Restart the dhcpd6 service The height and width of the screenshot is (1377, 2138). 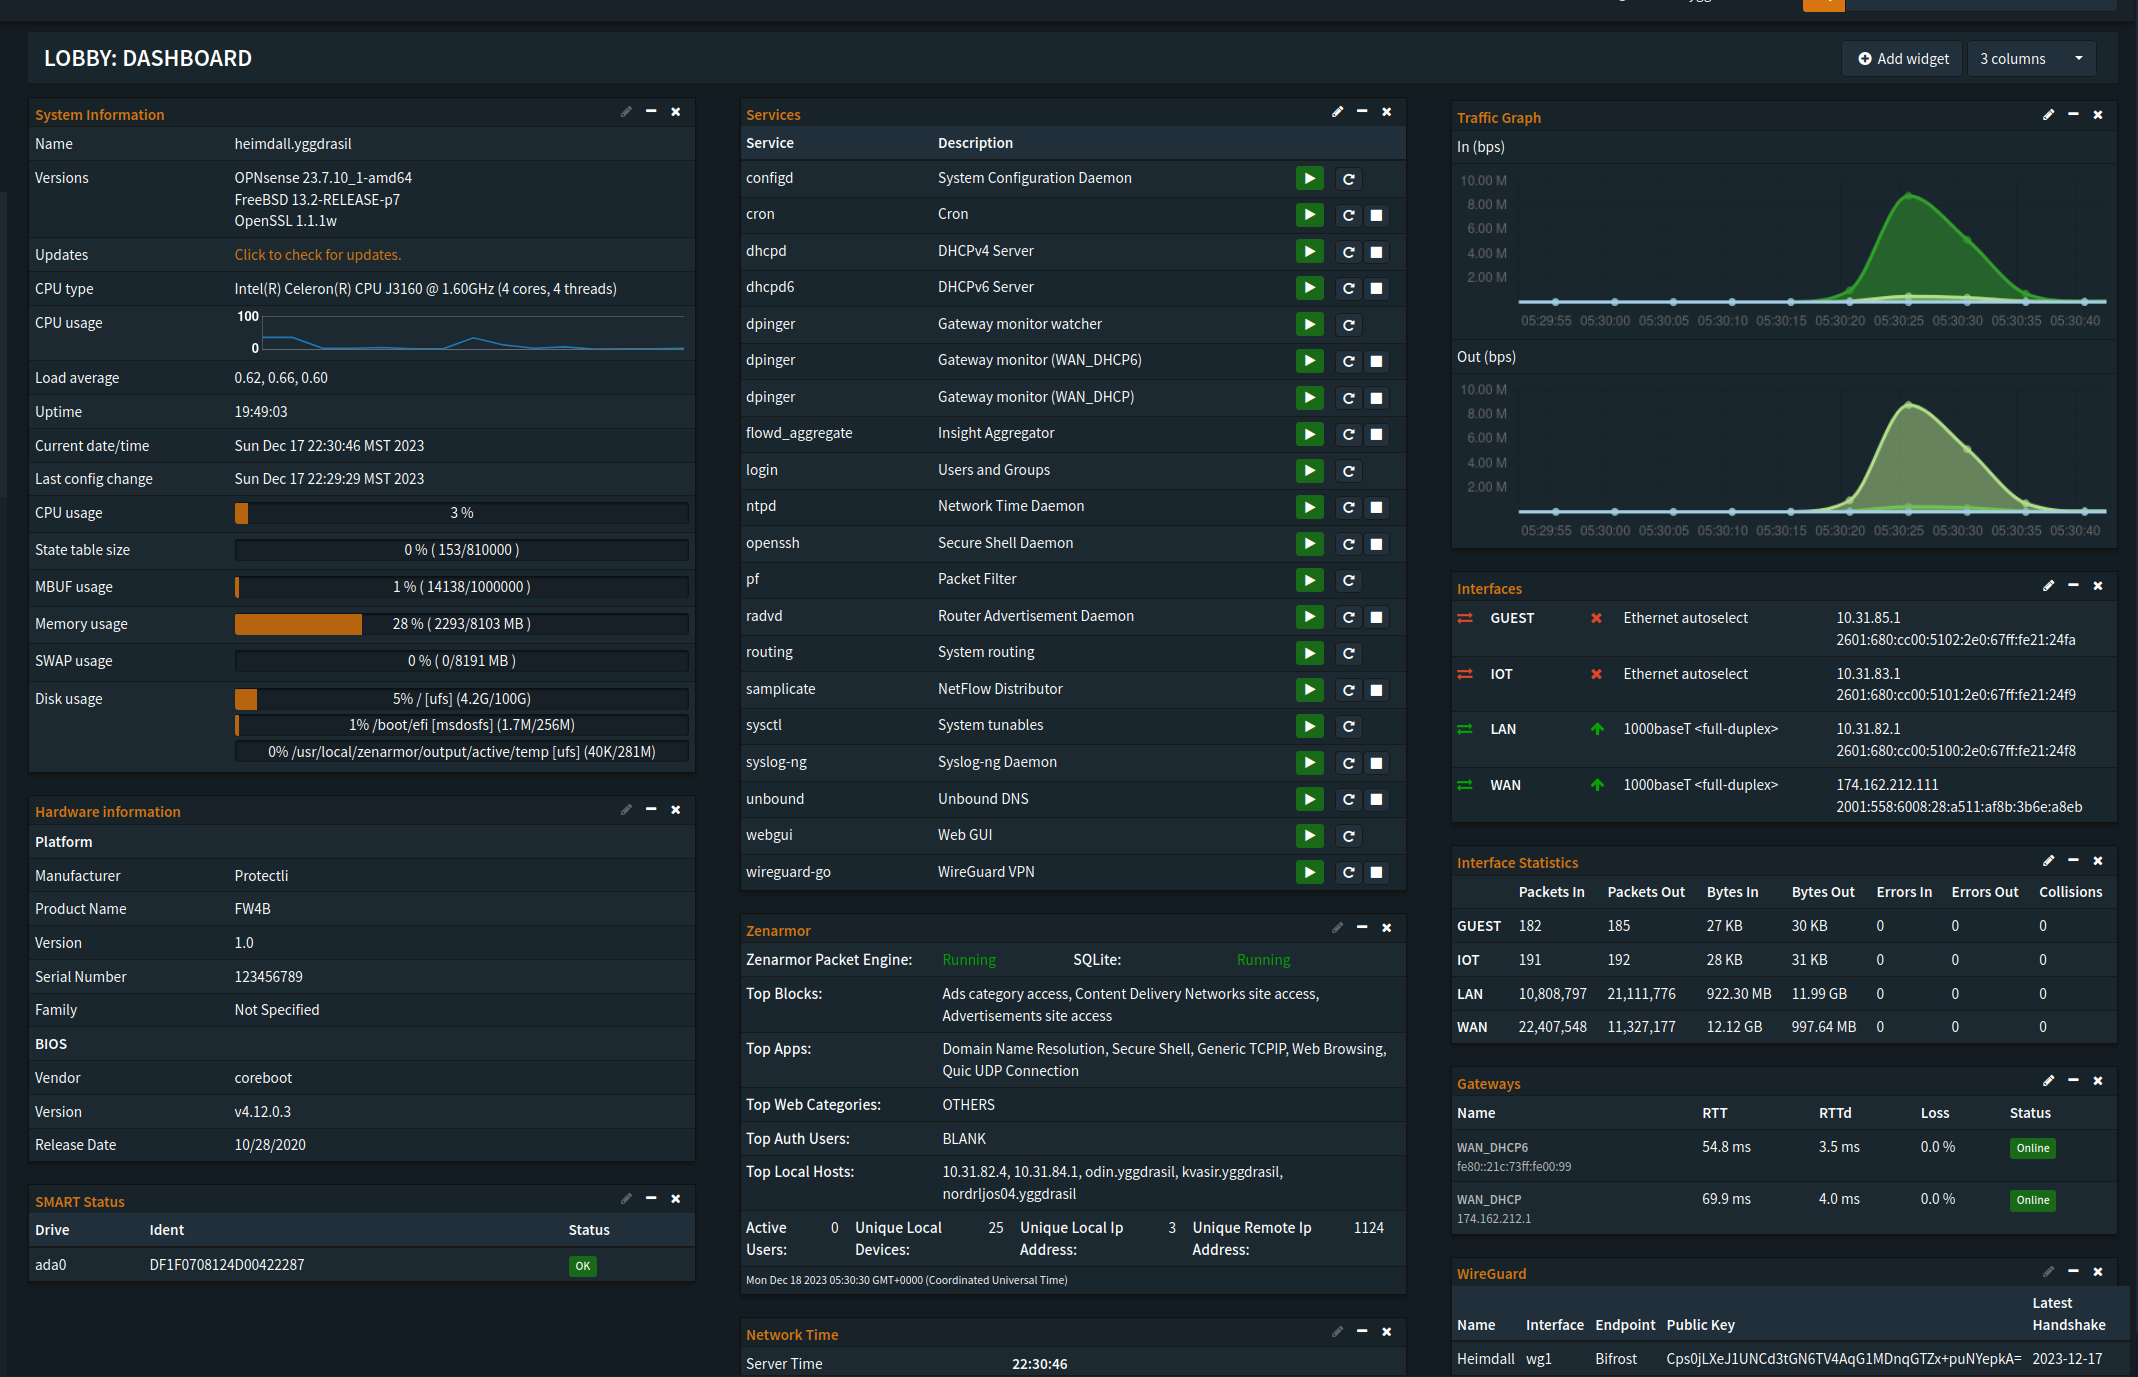[1348, 288]
